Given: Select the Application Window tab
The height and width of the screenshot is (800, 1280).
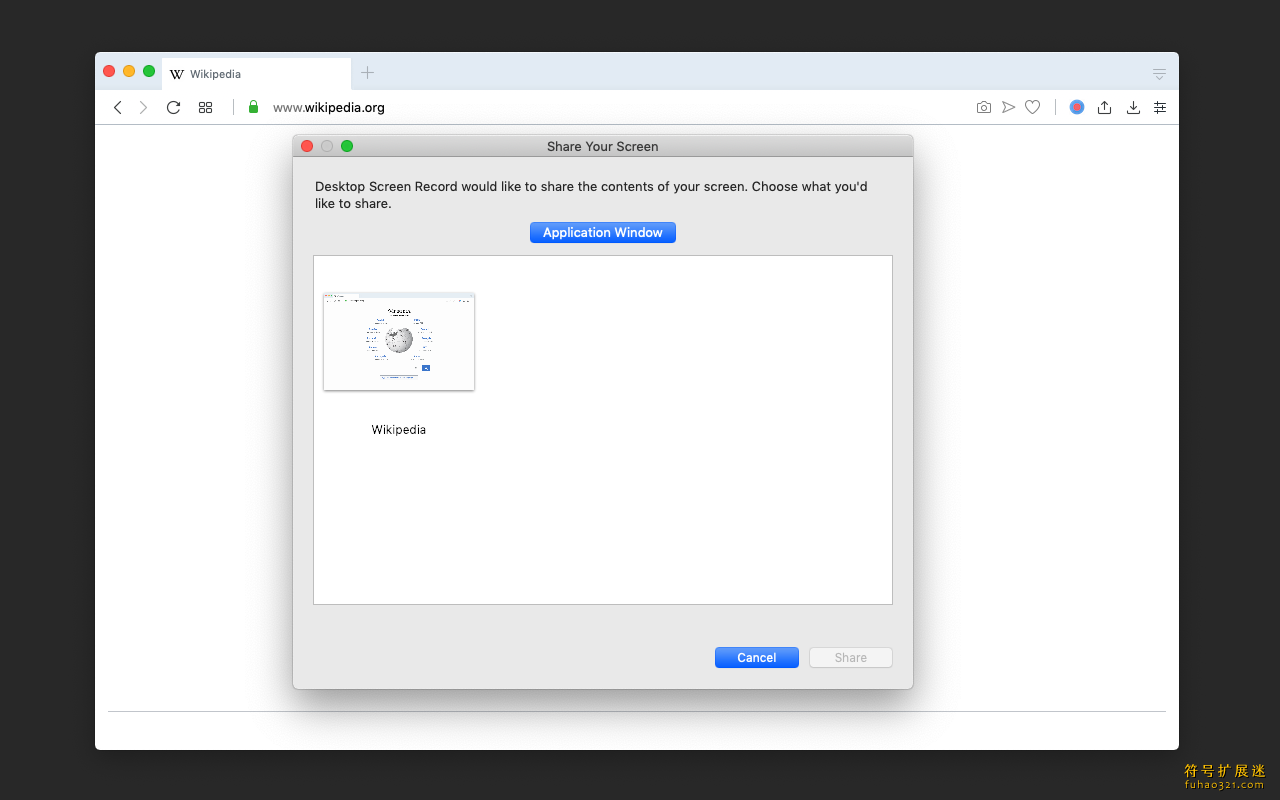Looking at the screenshot, I should 603,232.
